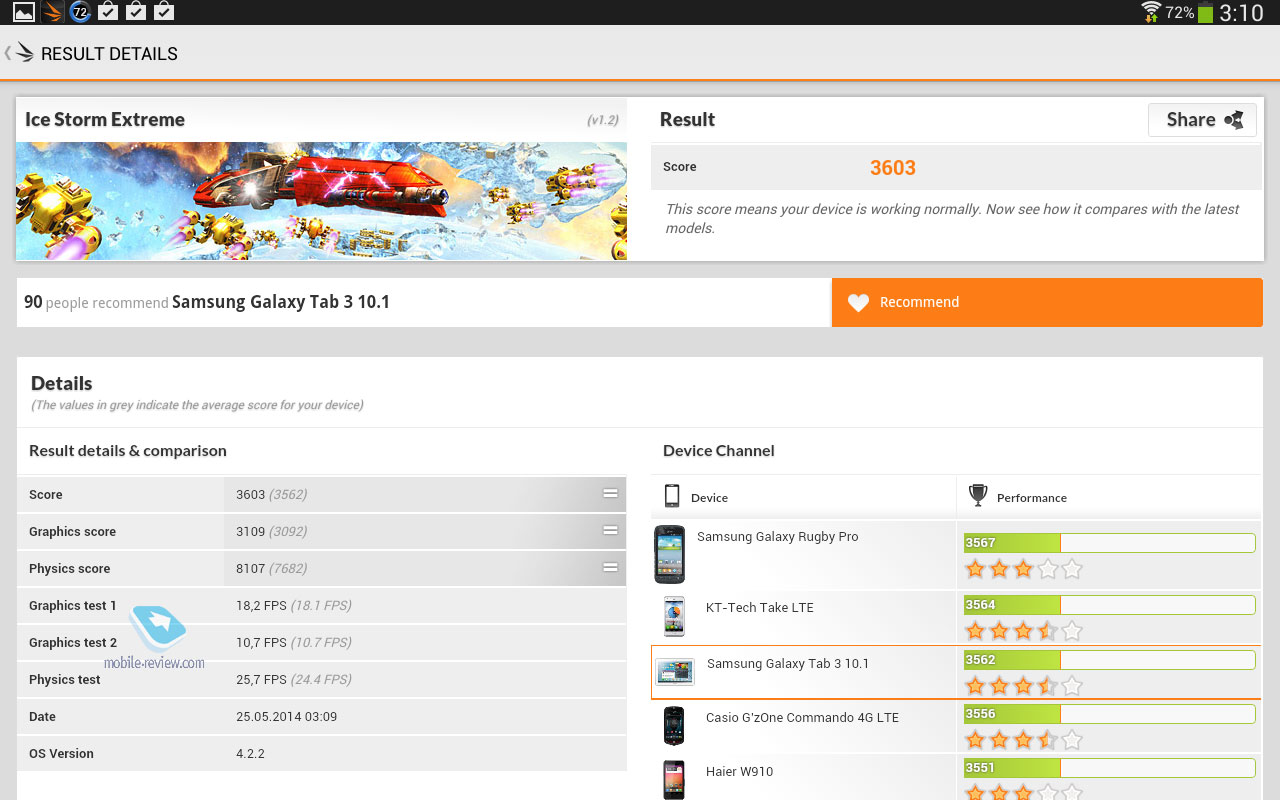Viewport: 1280px width, 800px height.
Task: Select the Samsung Galaxy Rugby Pro name
Action: [777, 537]
